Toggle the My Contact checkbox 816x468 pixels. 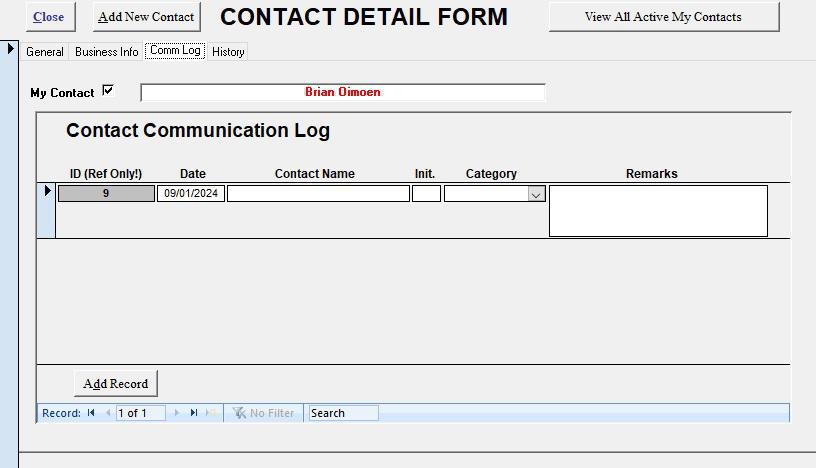pyautogui.click(x=108, y=91)
